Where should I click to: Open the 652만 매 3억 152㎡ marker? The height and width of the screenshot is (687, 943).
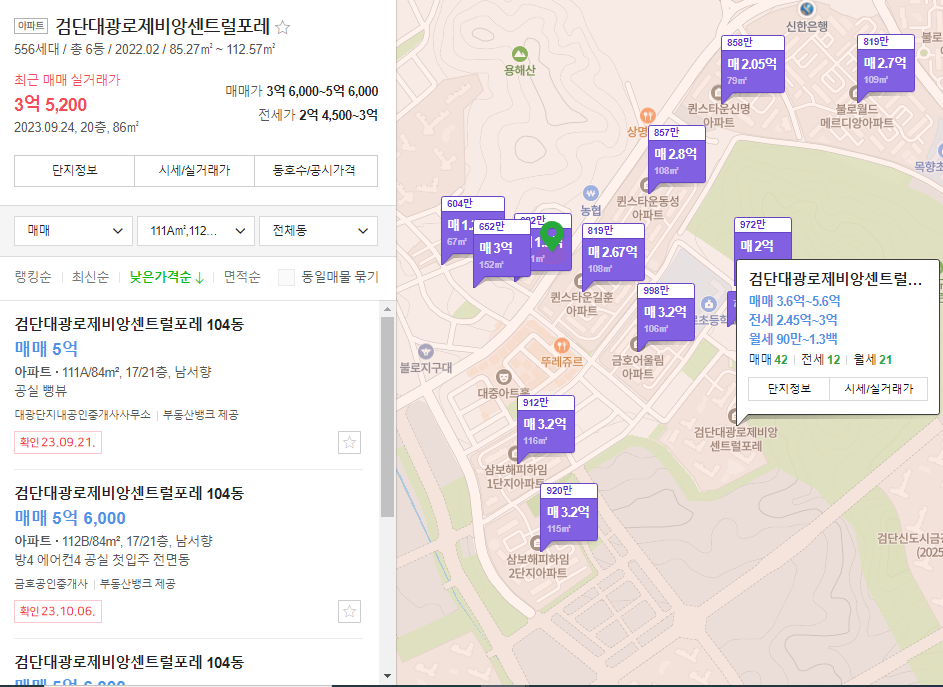tap(501, 248)
